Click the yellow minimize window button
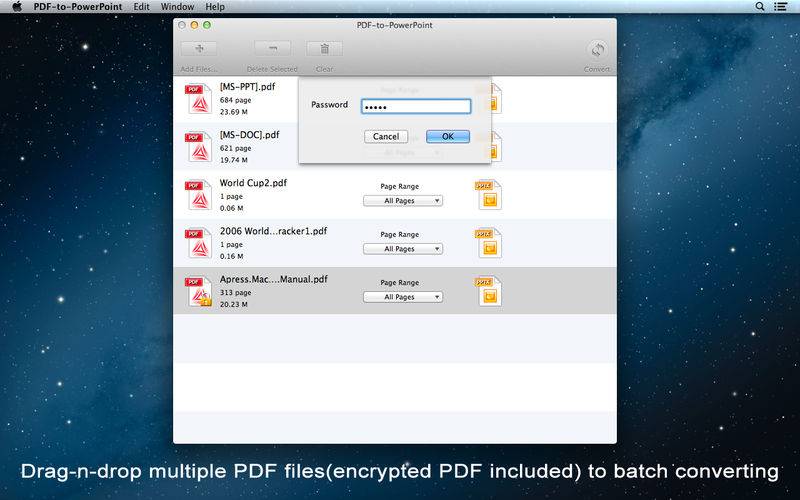 194,25
